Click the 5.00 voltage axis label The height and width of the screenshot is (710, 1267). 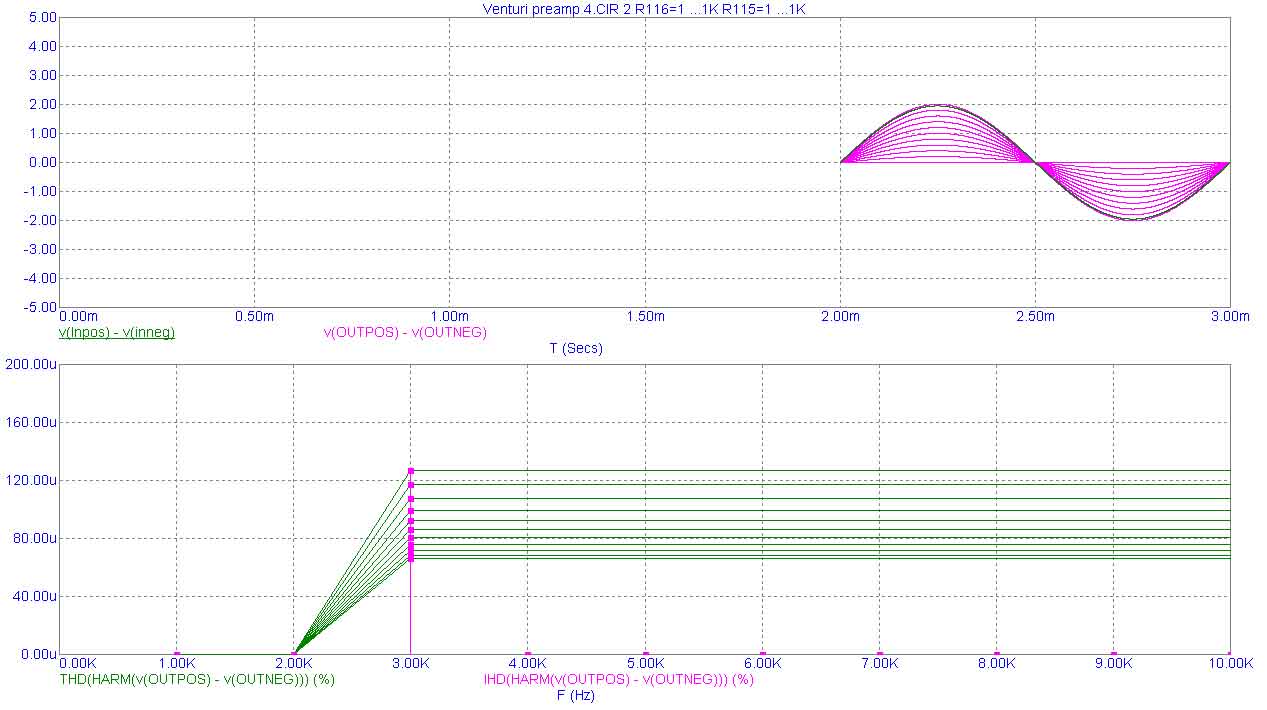coord(42,18)
